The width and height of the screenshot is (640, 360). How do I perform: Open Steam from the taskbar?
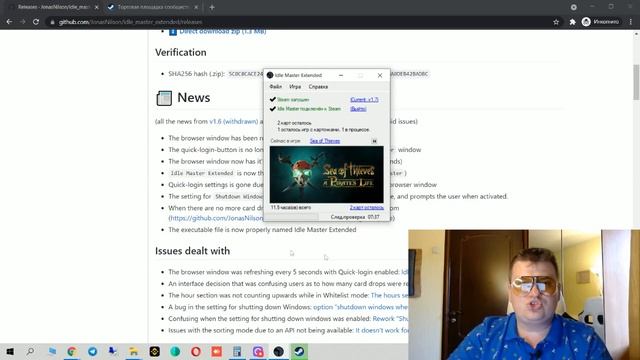(299, 351)
